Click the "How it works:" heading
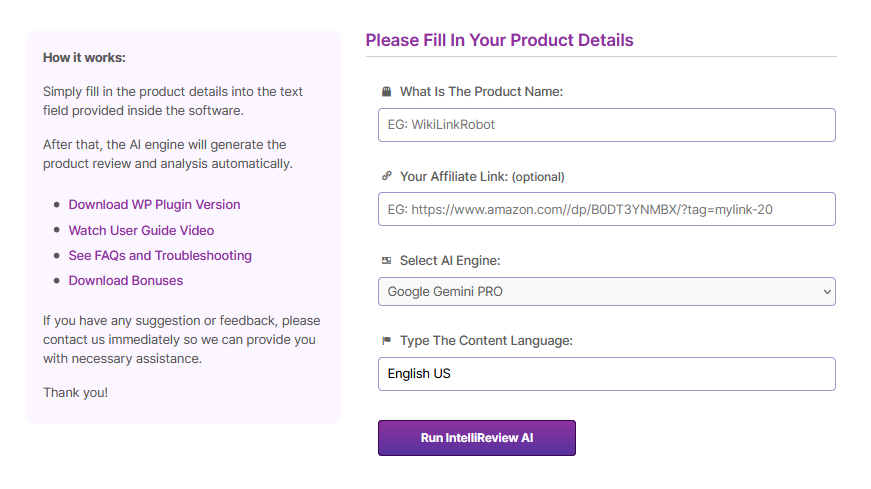 click(84, 58)
